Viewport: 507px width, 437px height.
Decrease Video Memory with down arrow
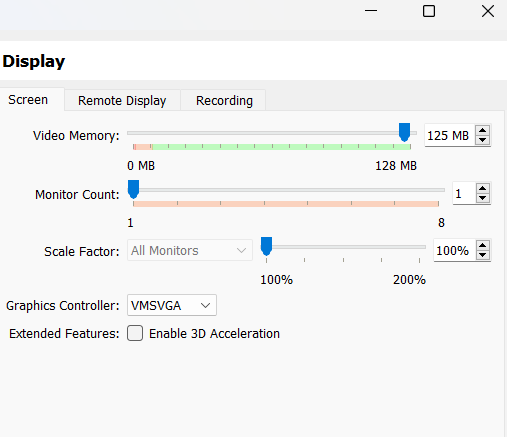pos(482,140)
